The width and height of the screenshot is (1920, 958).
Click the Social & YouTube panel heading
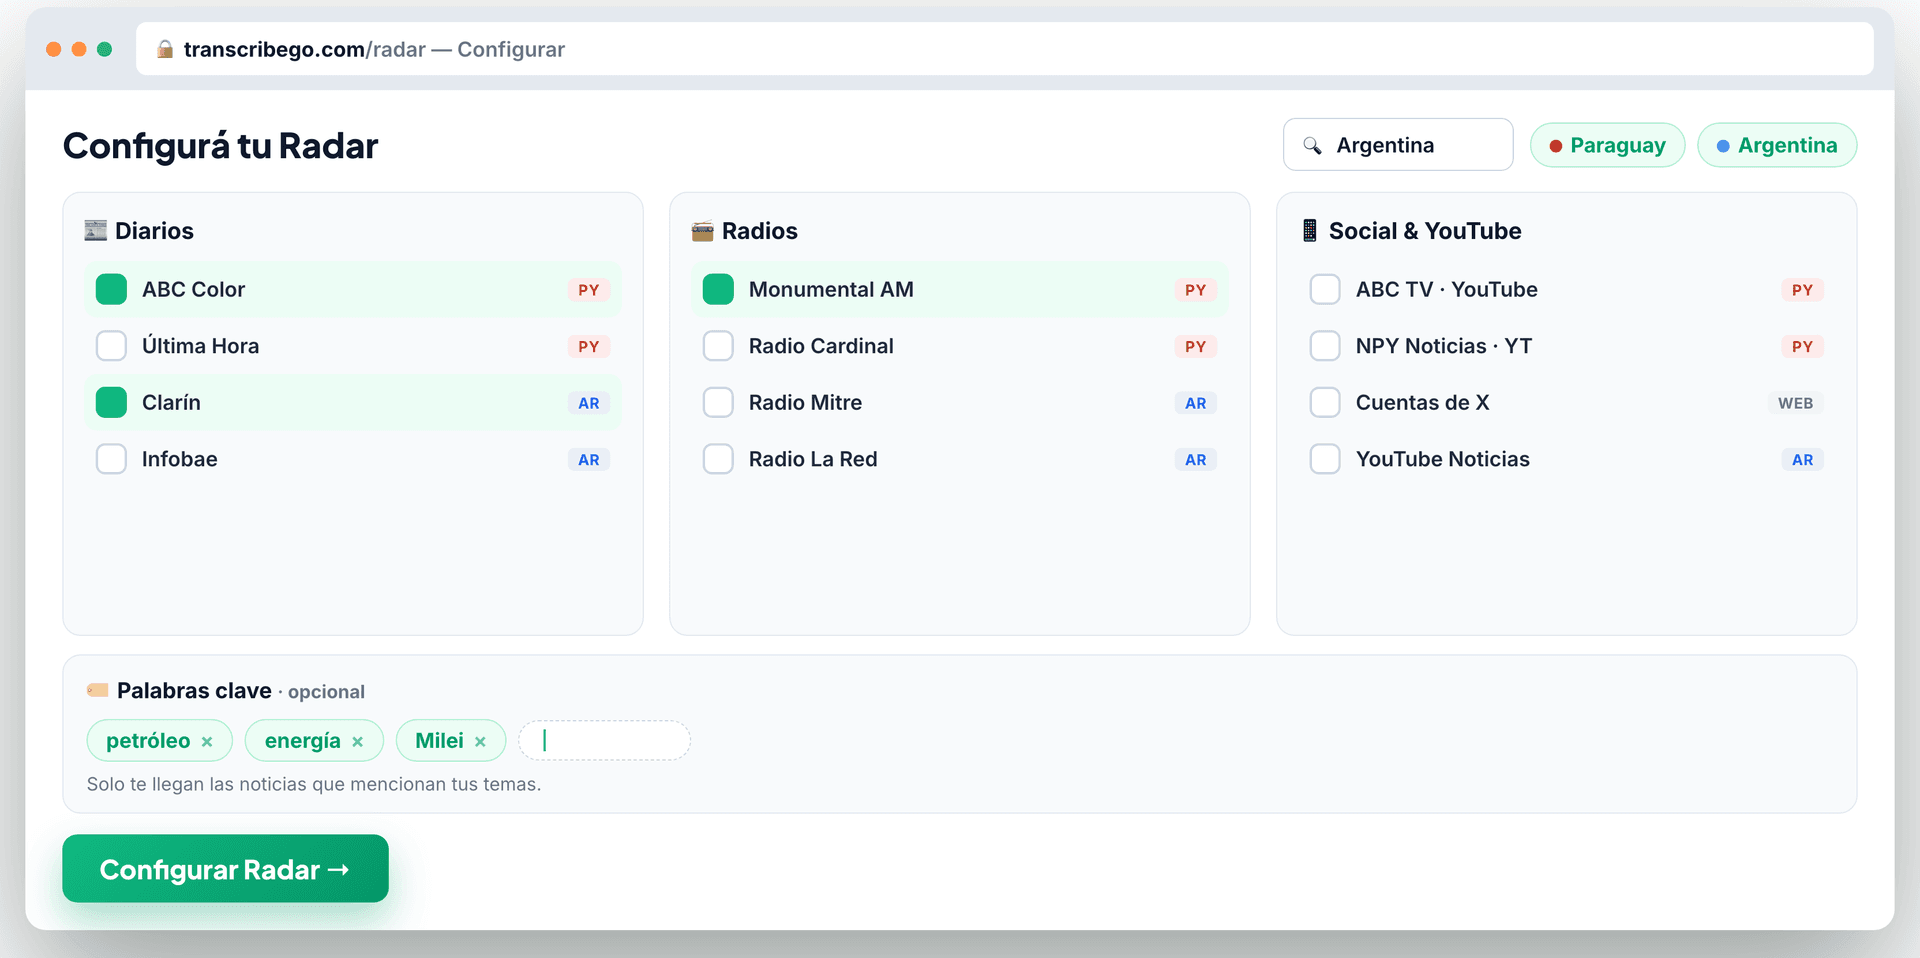click(1425, 231)
